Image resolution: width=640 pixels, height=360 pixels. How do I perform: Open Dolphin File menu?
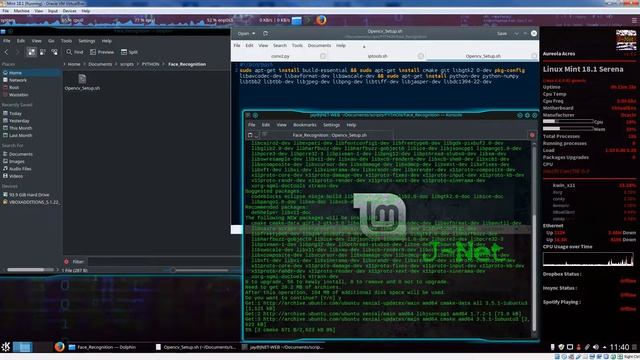coord(7,41)
